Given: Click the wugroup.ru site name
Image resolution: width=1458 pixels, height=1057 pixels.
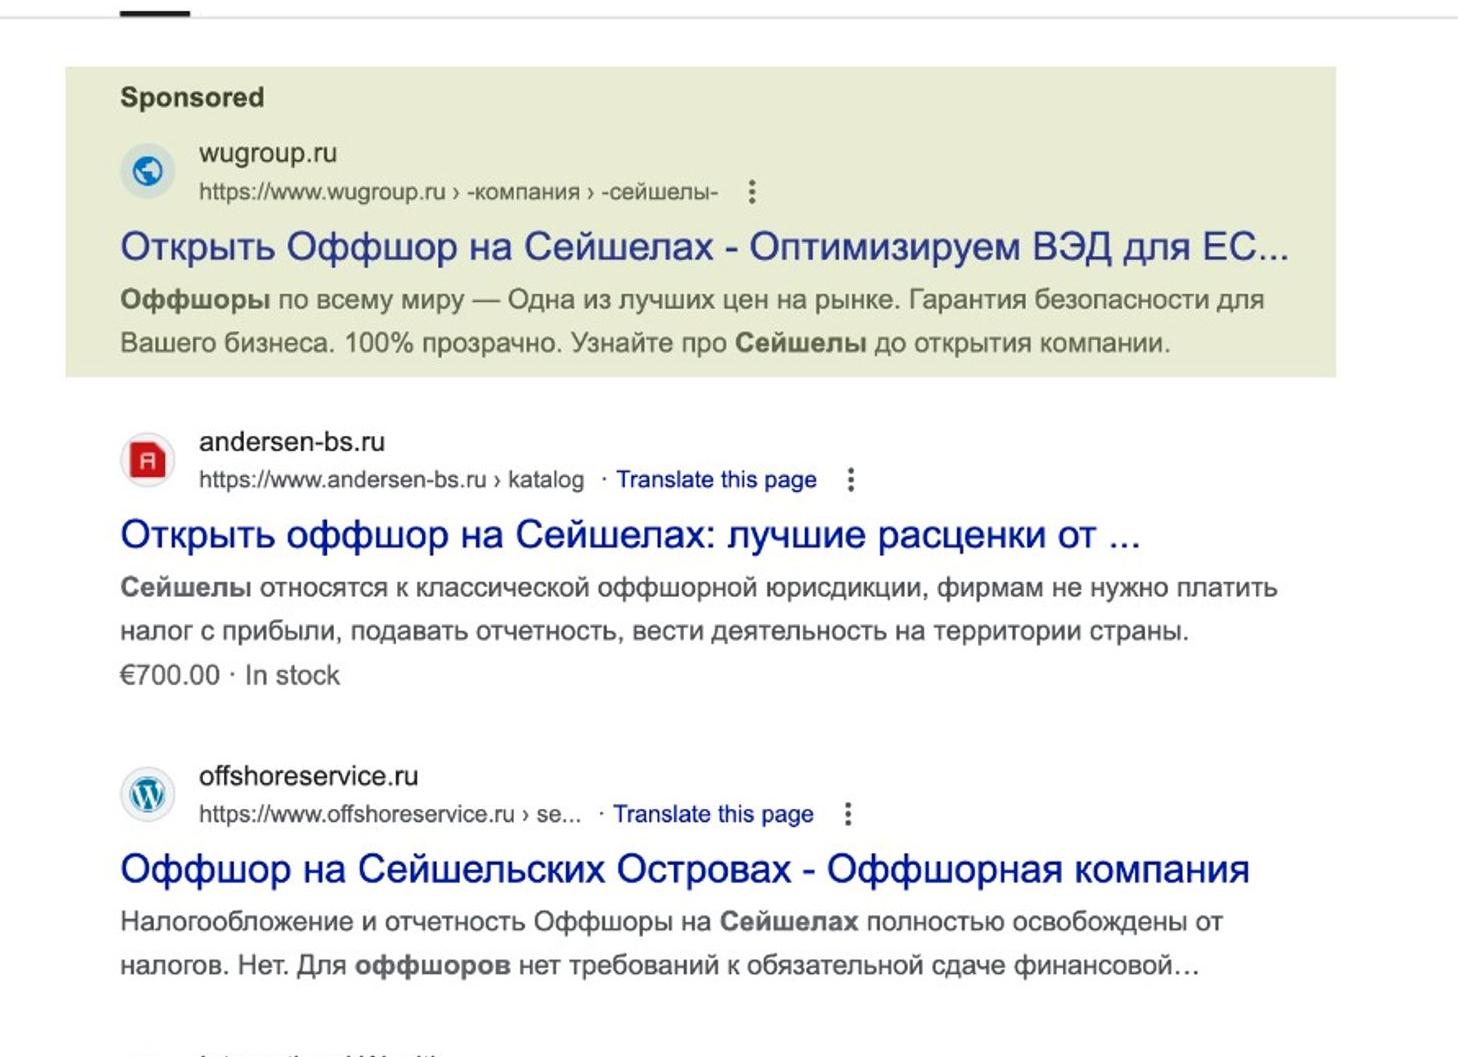Looking at the screenshot, I should click(268, 153).
